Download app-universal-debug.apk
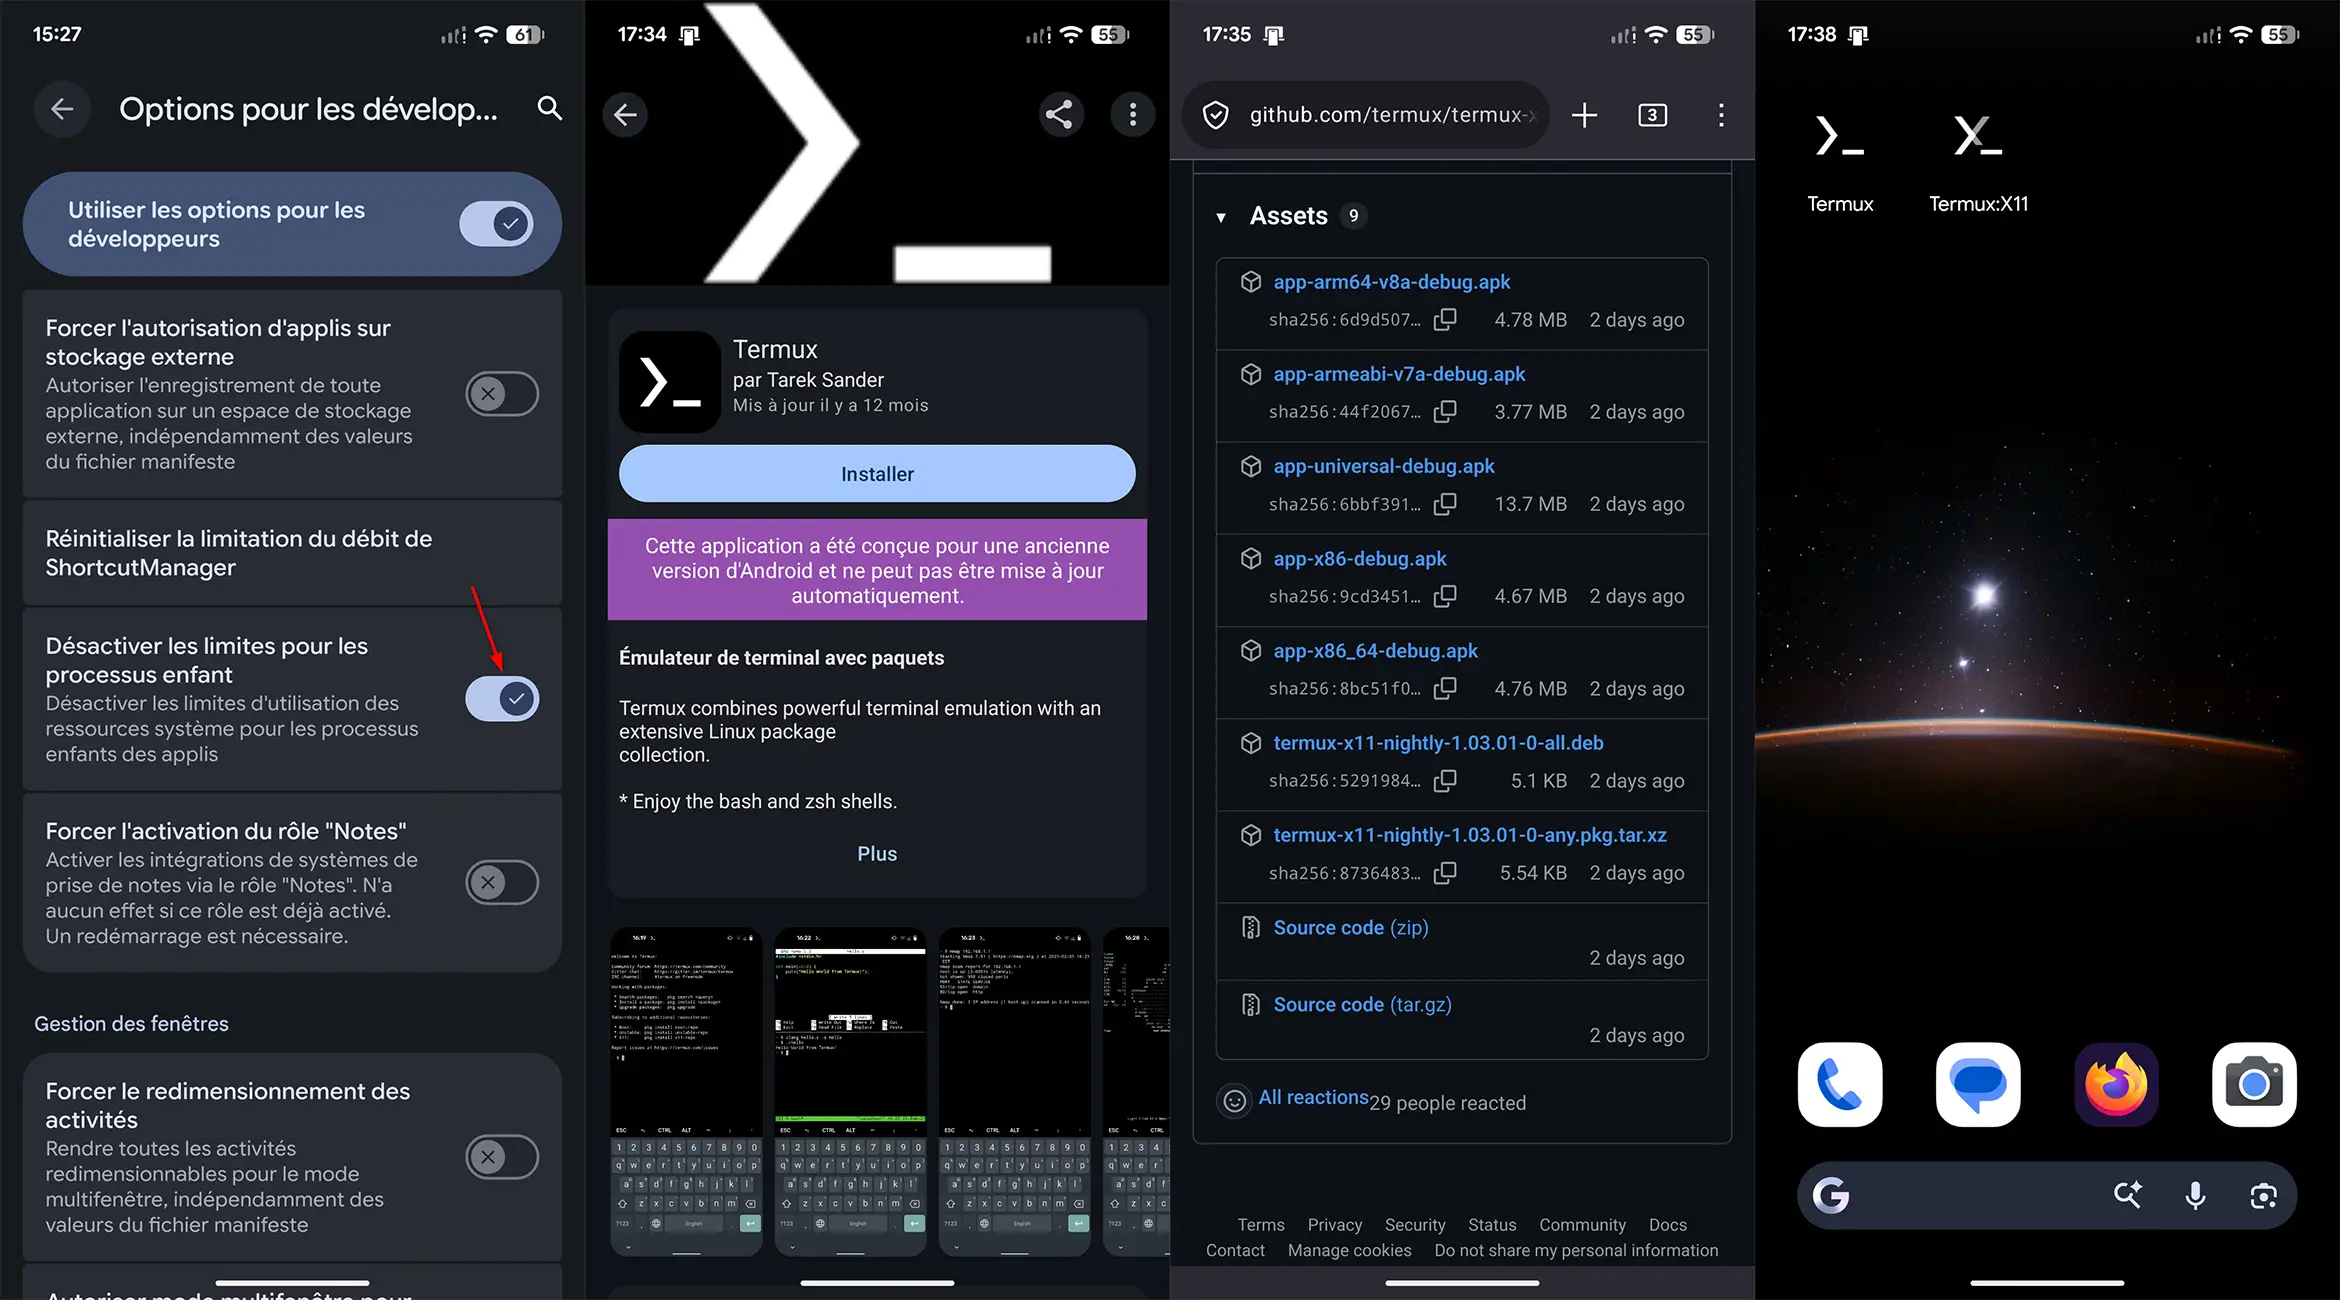 (1384, 466)
